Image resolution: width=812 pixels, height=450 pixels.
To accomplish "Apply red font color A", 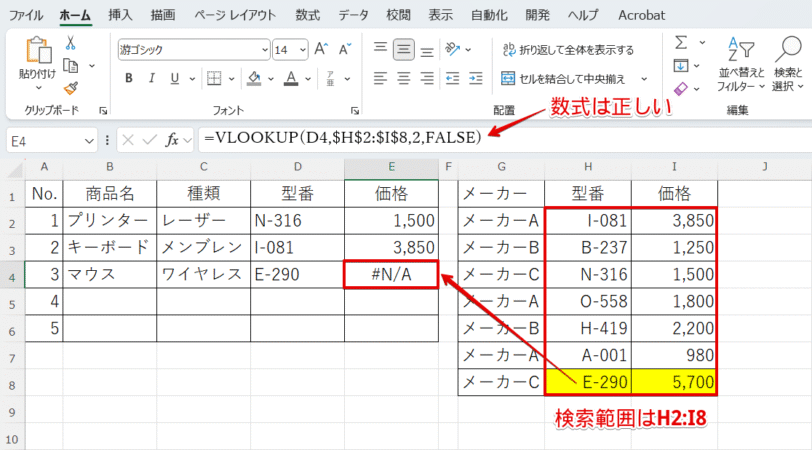I will pos(291,78).
